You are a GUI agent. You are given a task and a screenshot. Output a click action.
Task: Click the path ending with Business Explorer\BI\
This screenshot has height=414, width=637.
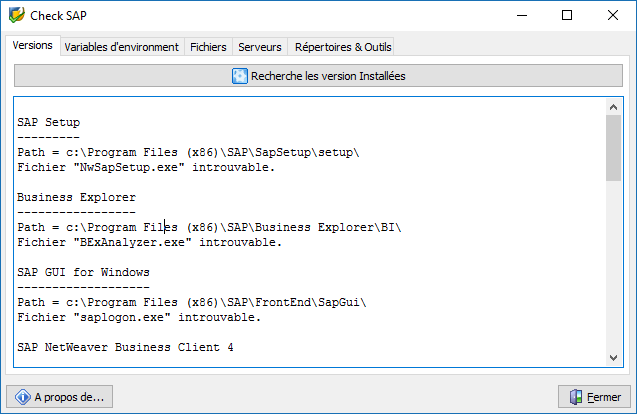coord(209,227)
